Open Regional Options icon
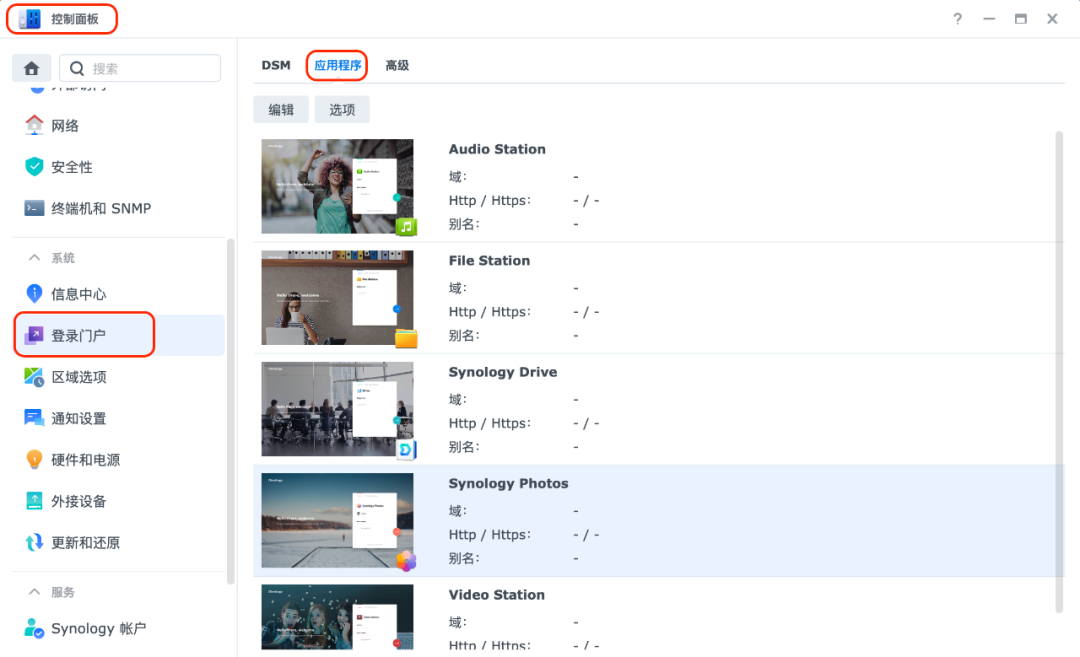This screenshot has height=657, width=1080. tap(35, 377)
